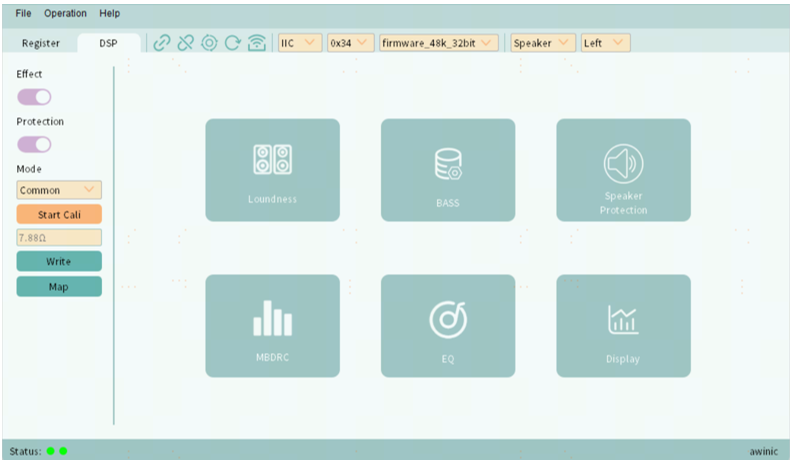Expand the firmware_48k_32bit dropdown
Viewport: 794px width, 465px height.
tap(438, 43)
